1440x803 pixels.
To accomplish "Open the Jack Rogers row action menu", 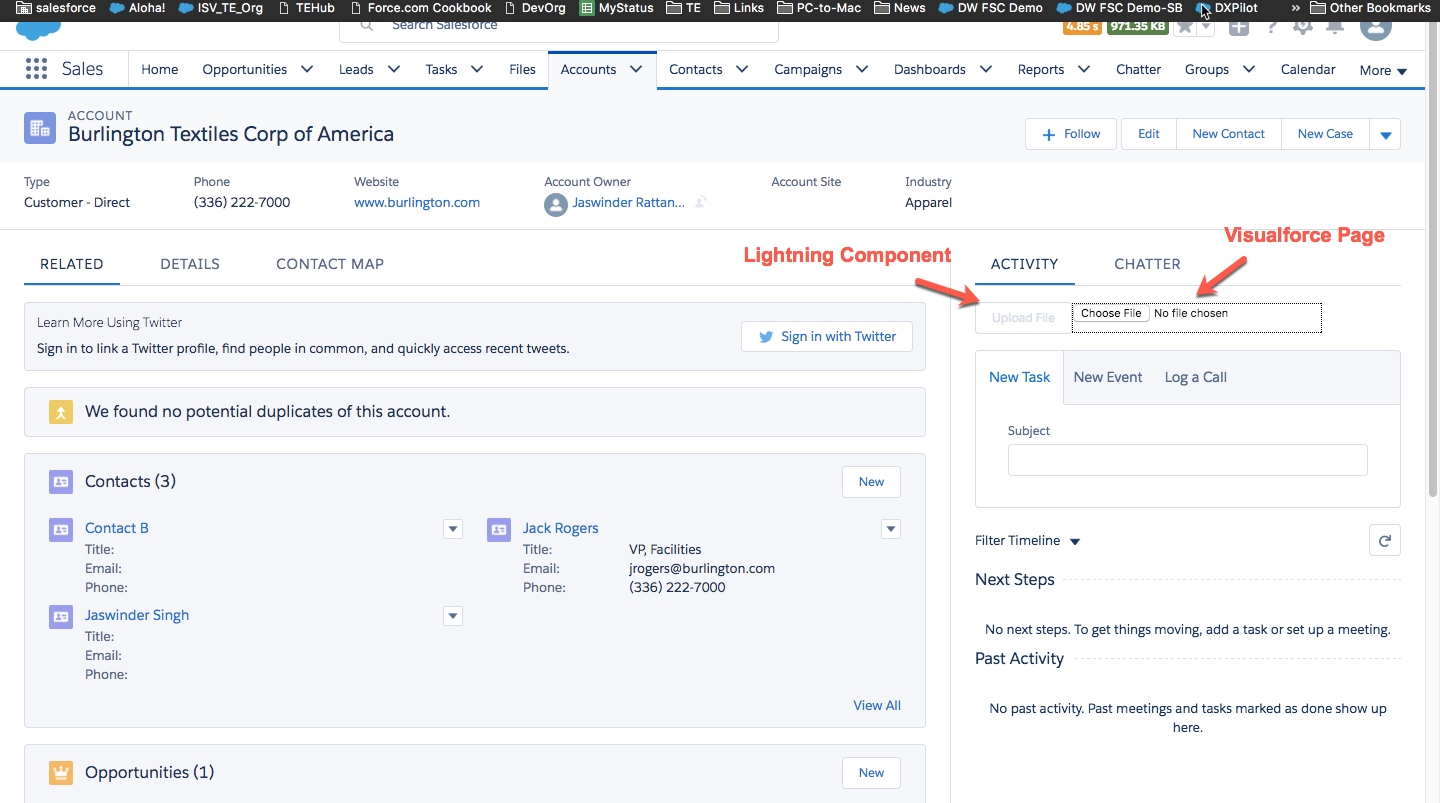I will 891,529.
